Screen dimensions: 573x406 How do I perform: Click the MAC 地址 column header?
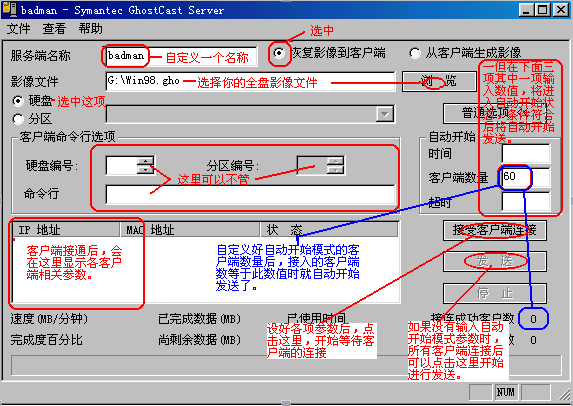190,230
